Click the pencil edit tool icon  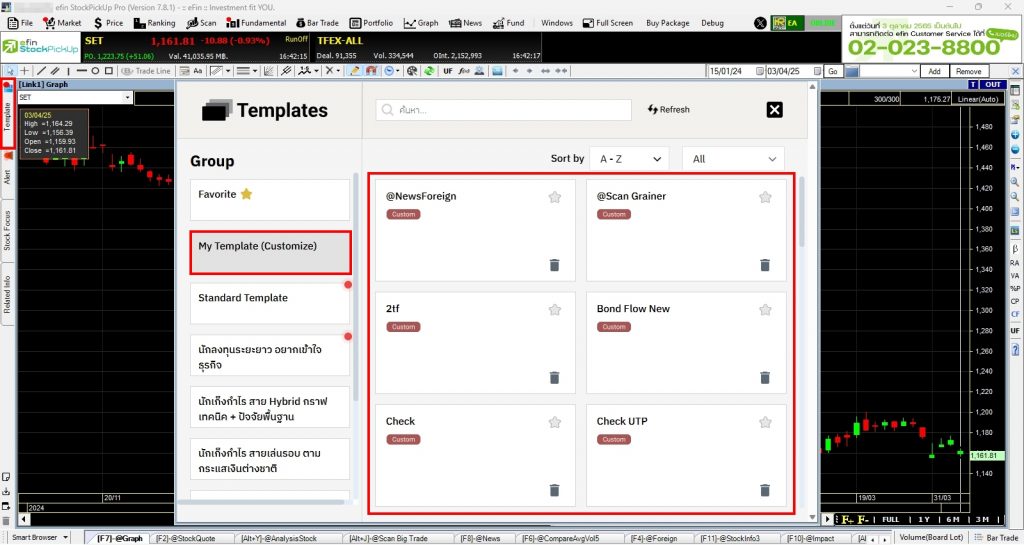click(355, 70)
